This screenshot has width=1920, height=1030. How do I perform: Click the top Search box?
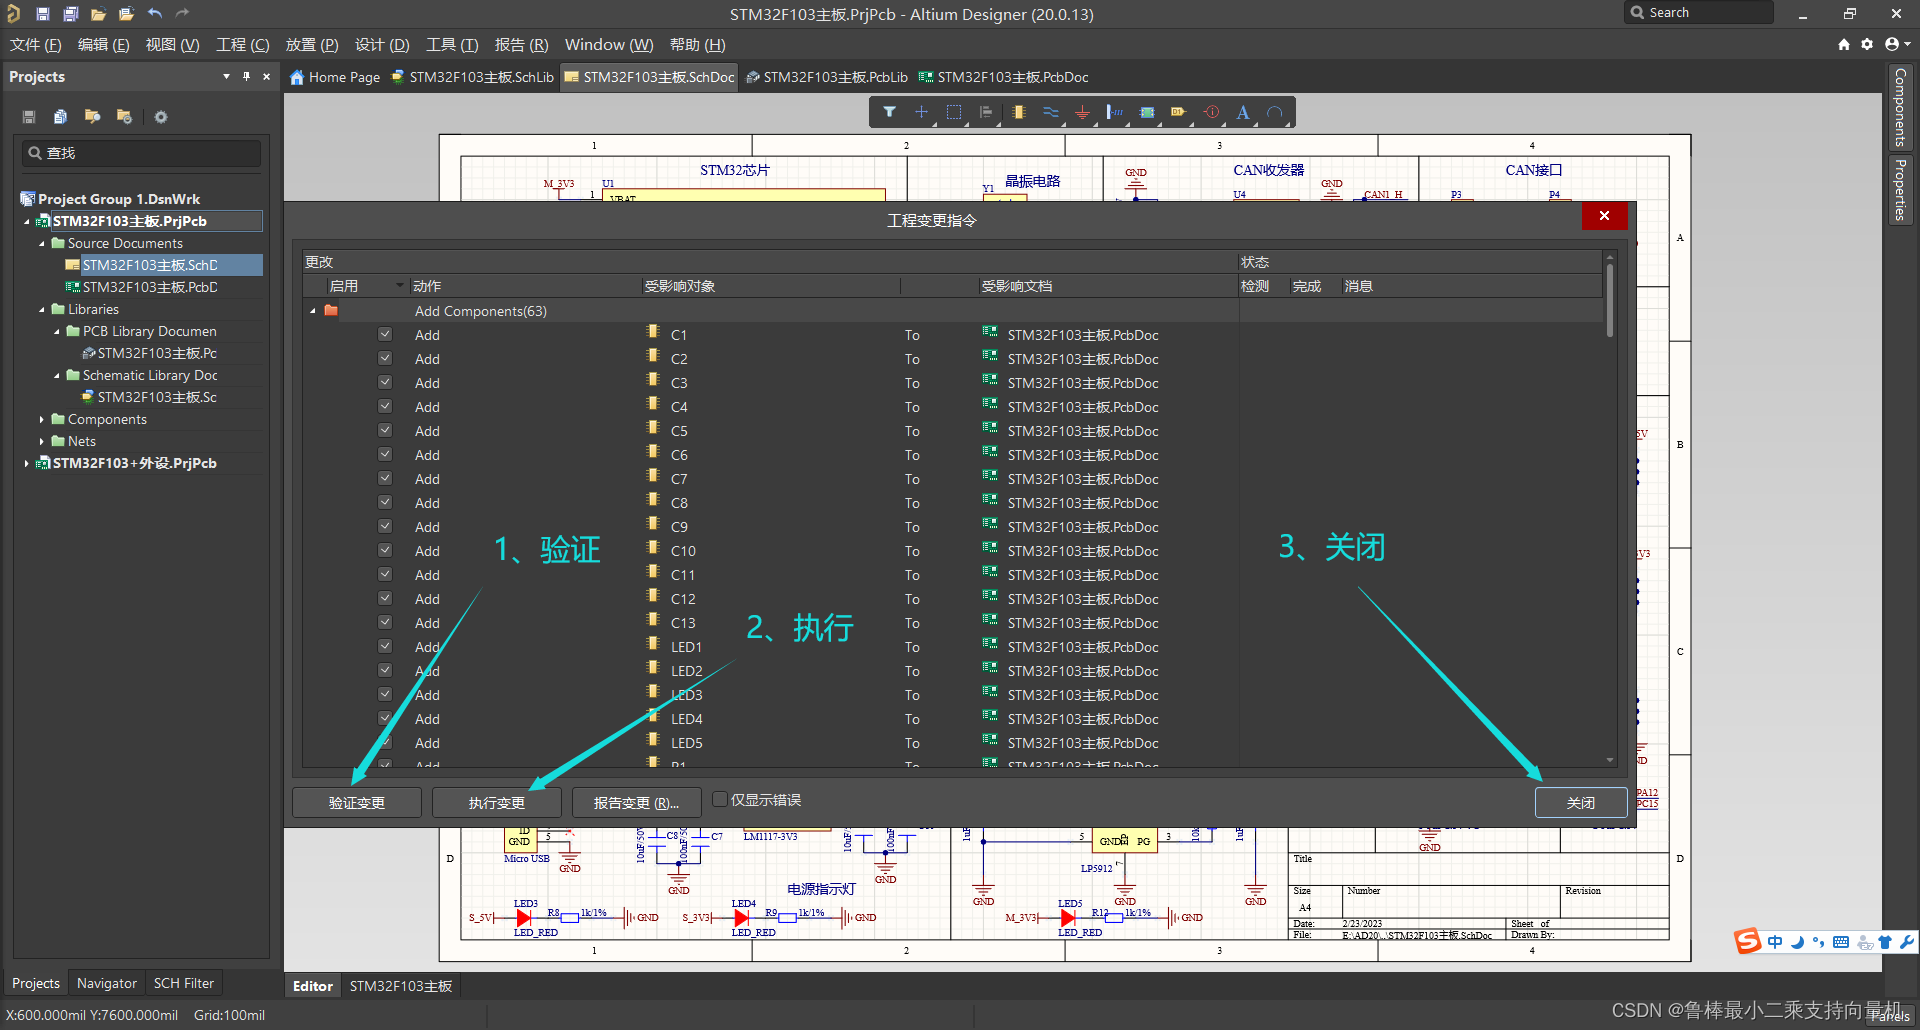pos(1699,13)
